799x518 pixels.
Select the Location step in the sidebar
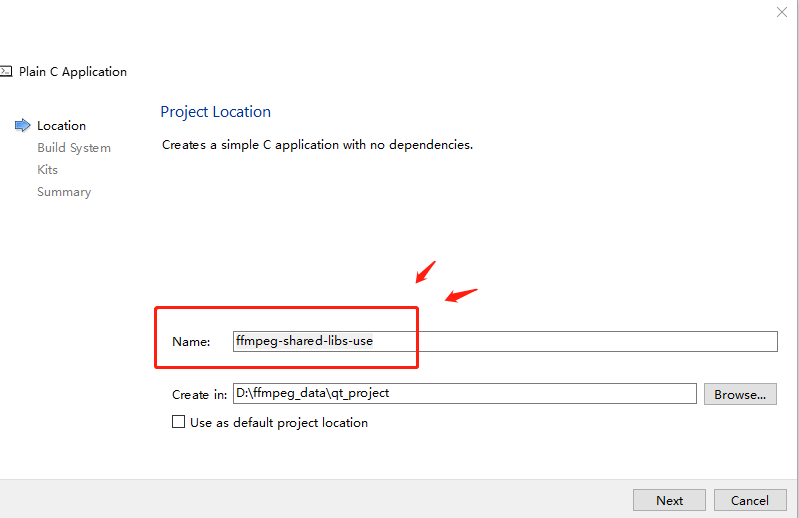61,126
